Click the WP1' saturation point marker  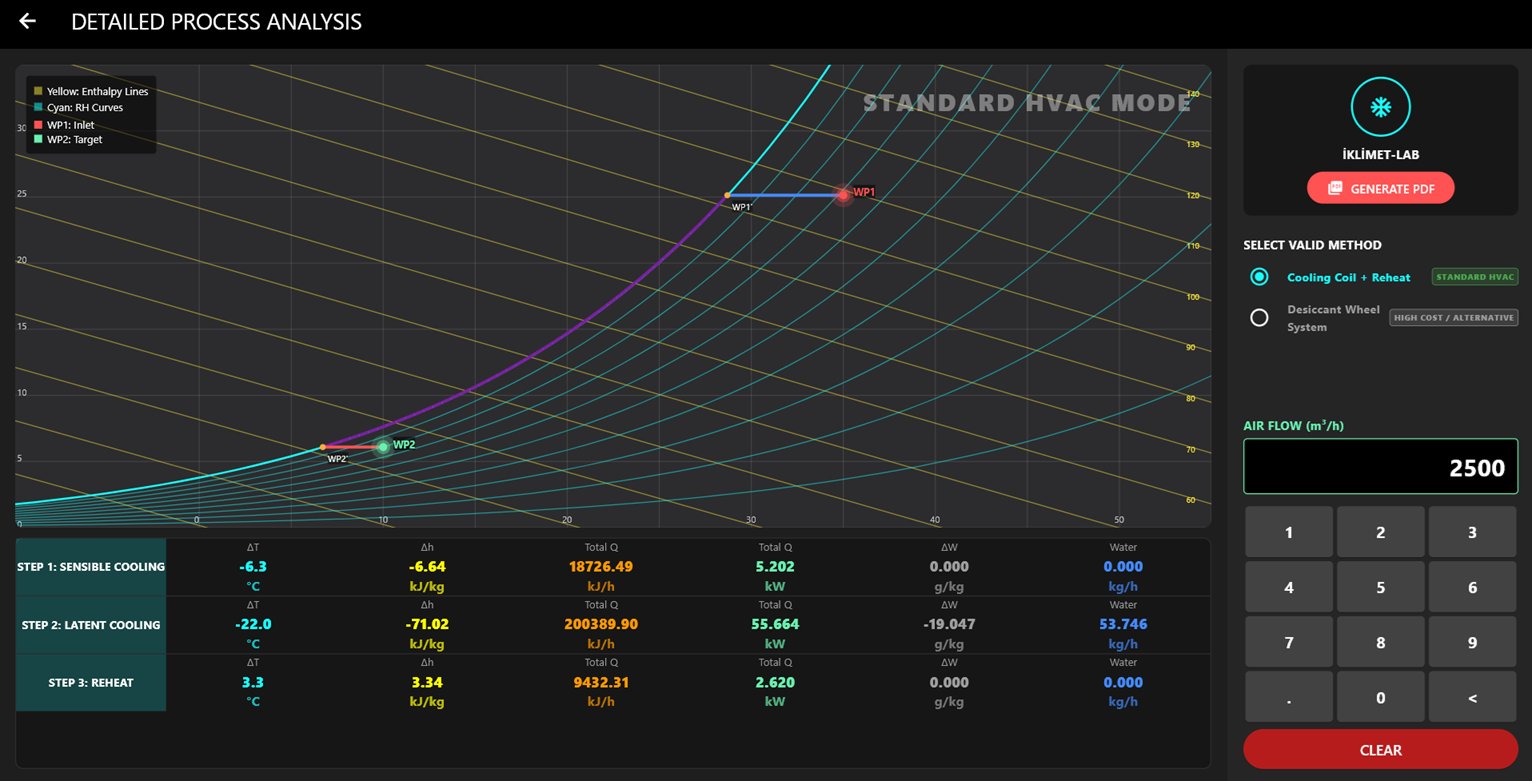728,195
